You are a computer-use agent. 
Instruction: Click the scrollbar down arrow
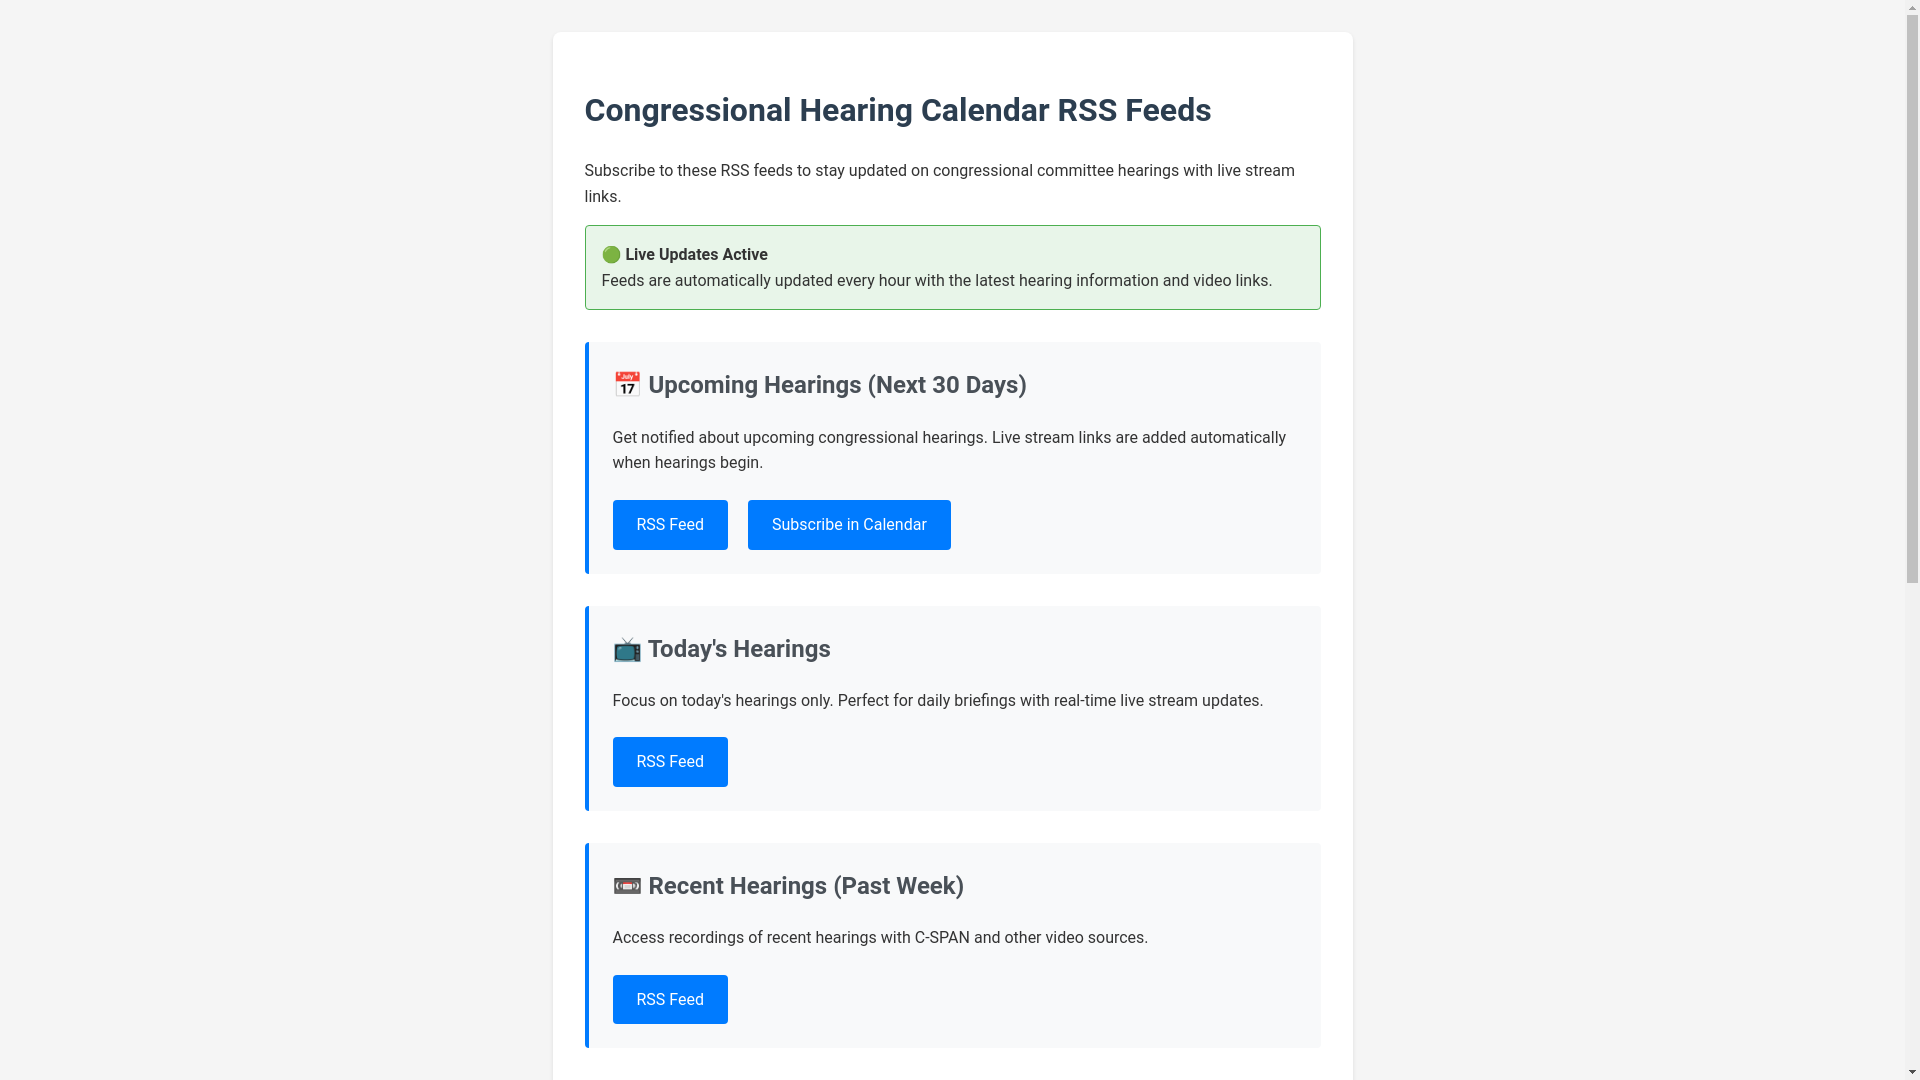(1912, 1072)
